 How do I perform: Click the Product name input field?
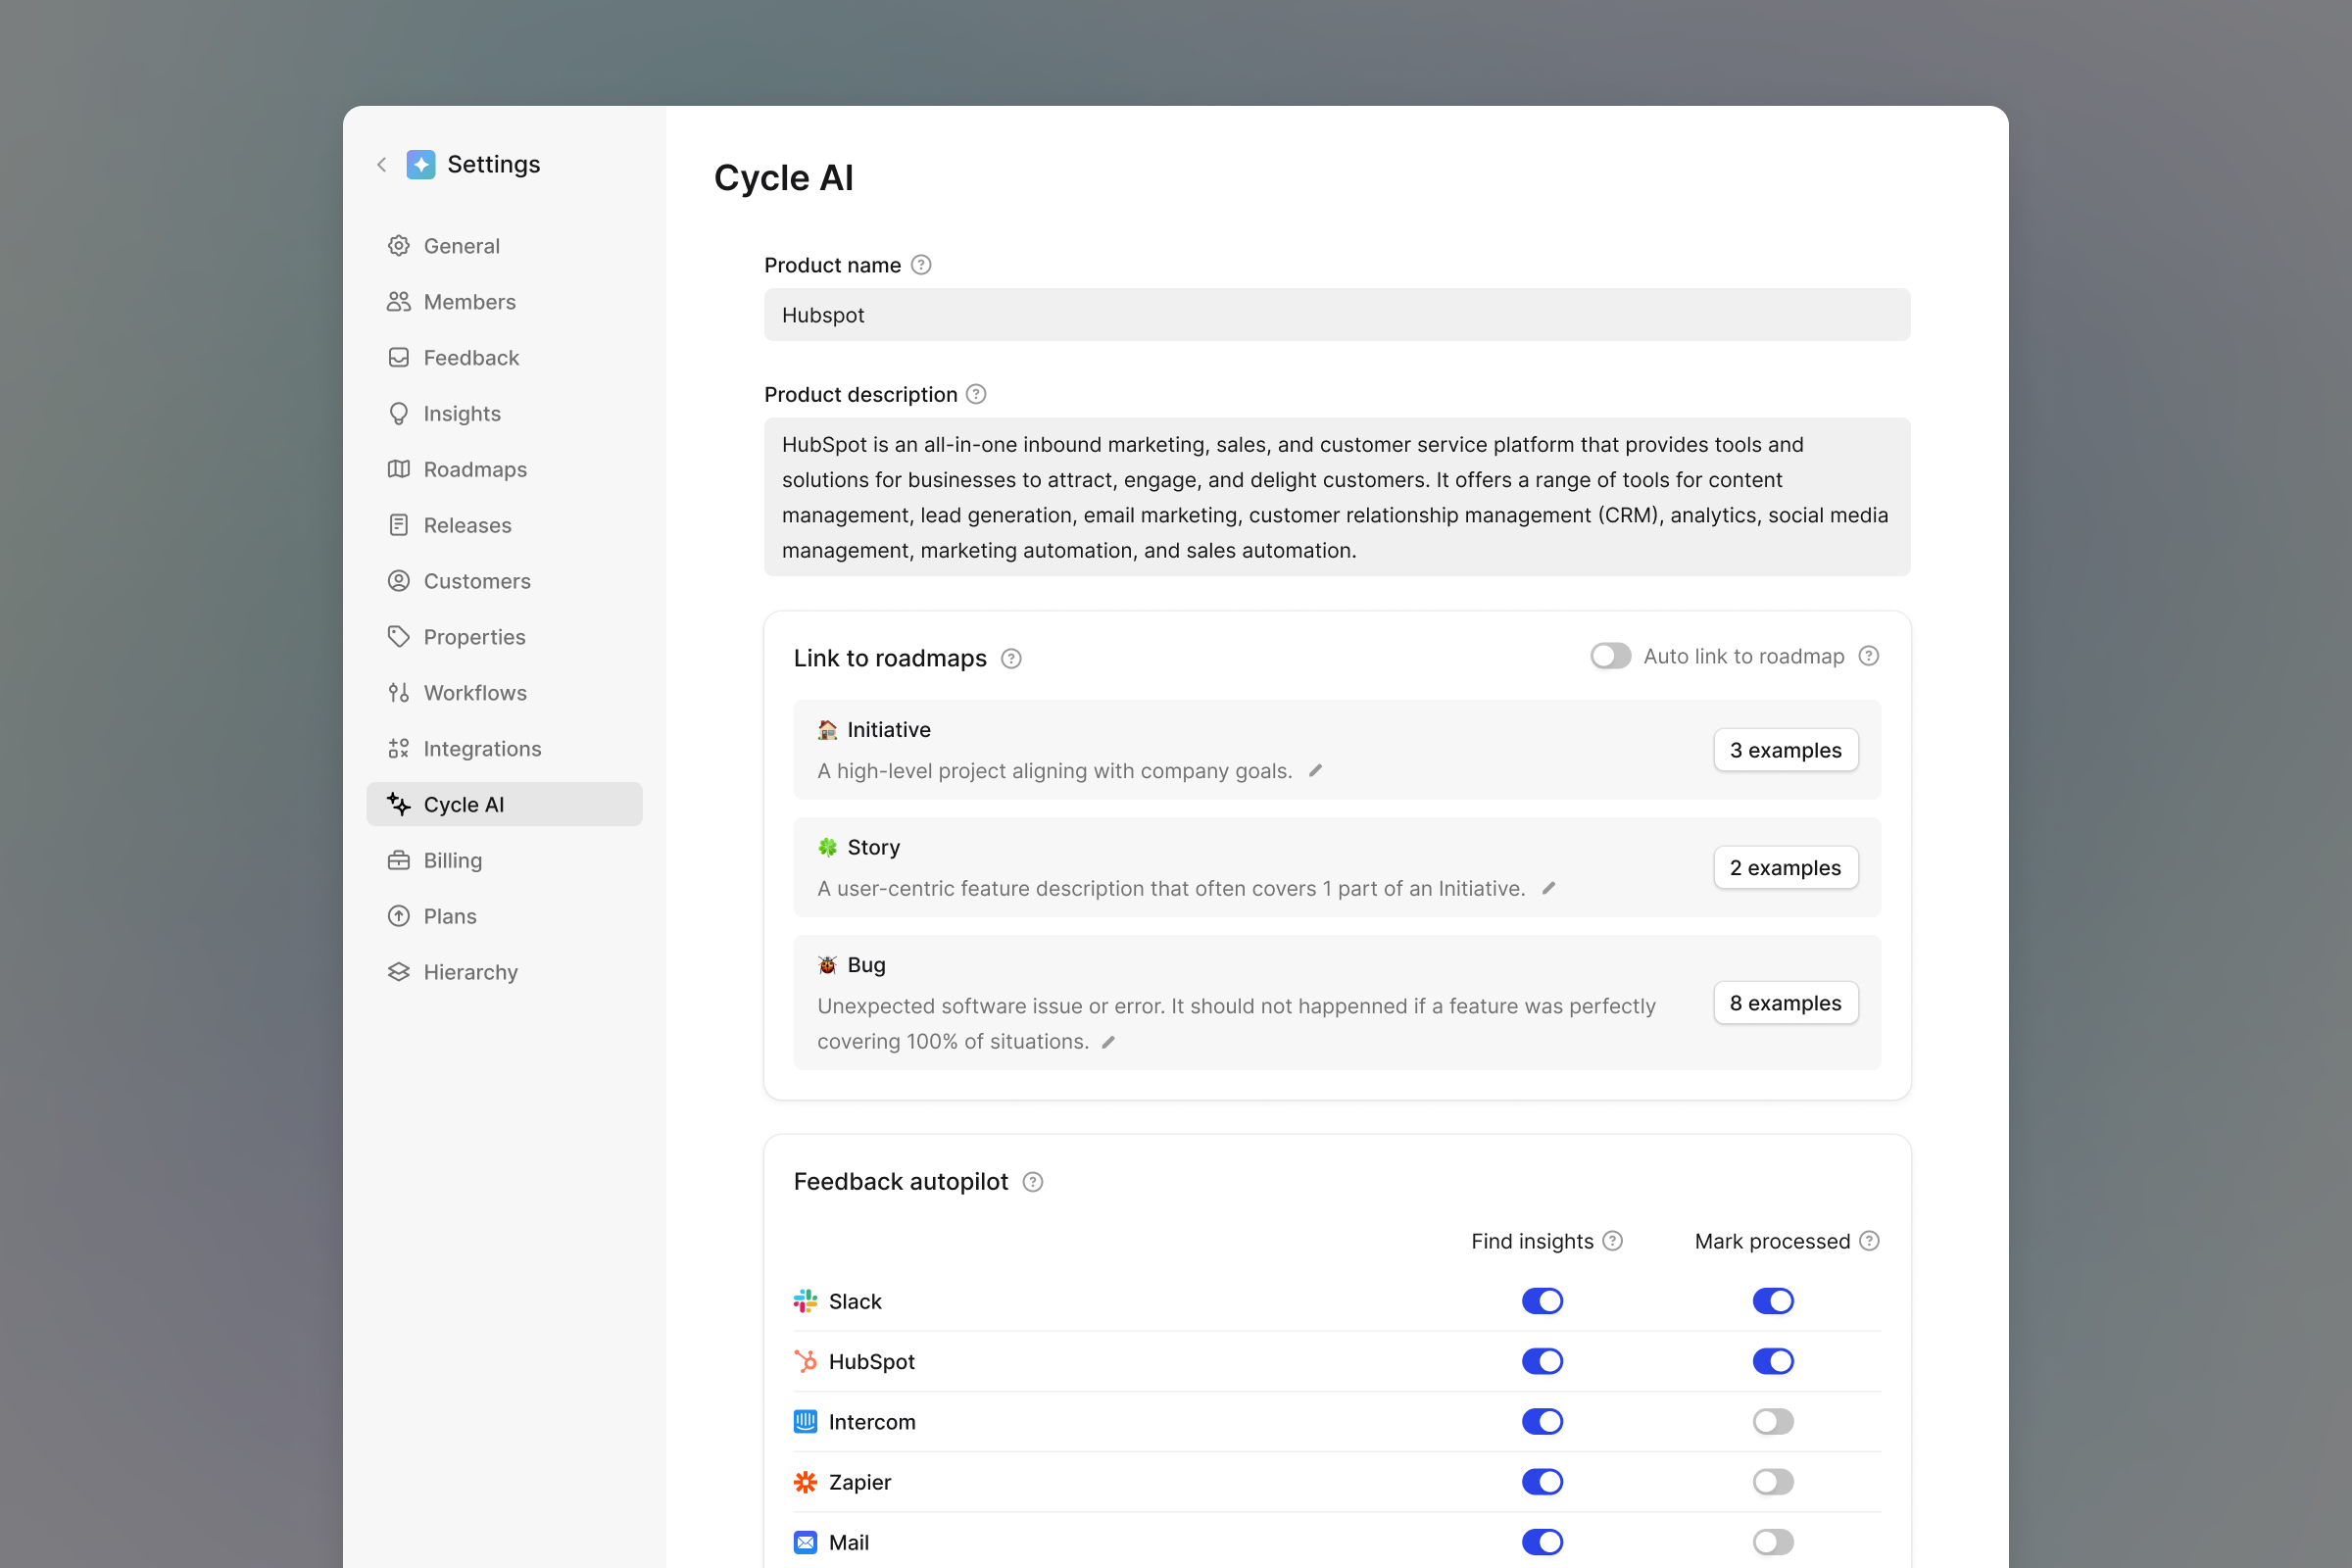[1337, 315]
